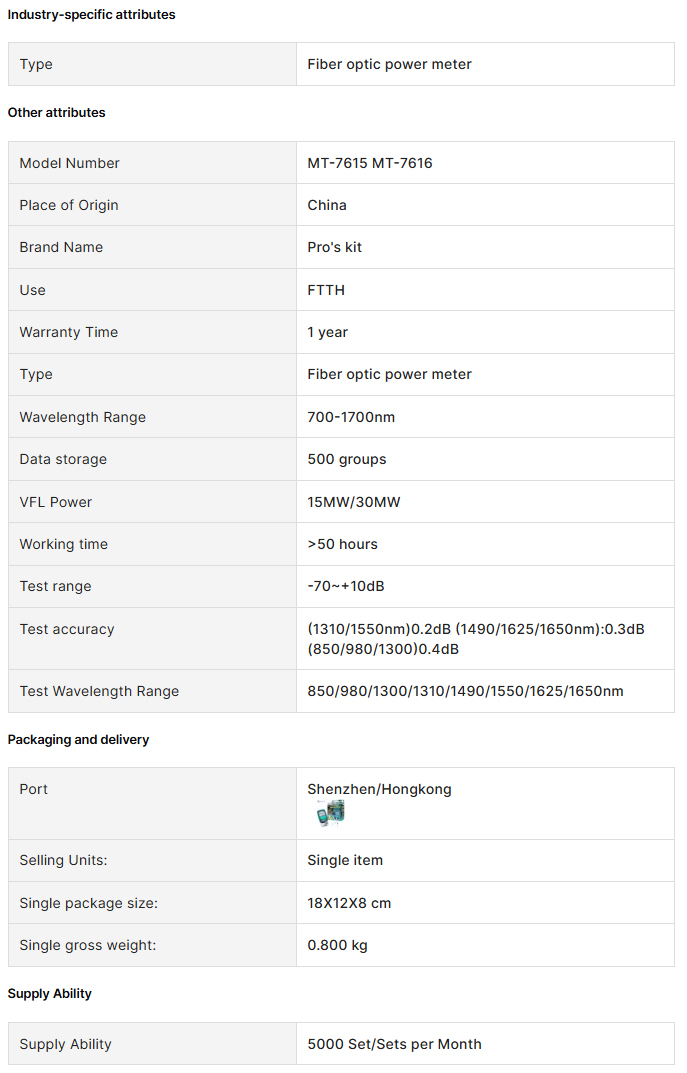This screenshot has height=1073, width=687.
Task: Open the small product thumbnail under Shenzhen/Hongkong
Action: [x=330, y=813]
